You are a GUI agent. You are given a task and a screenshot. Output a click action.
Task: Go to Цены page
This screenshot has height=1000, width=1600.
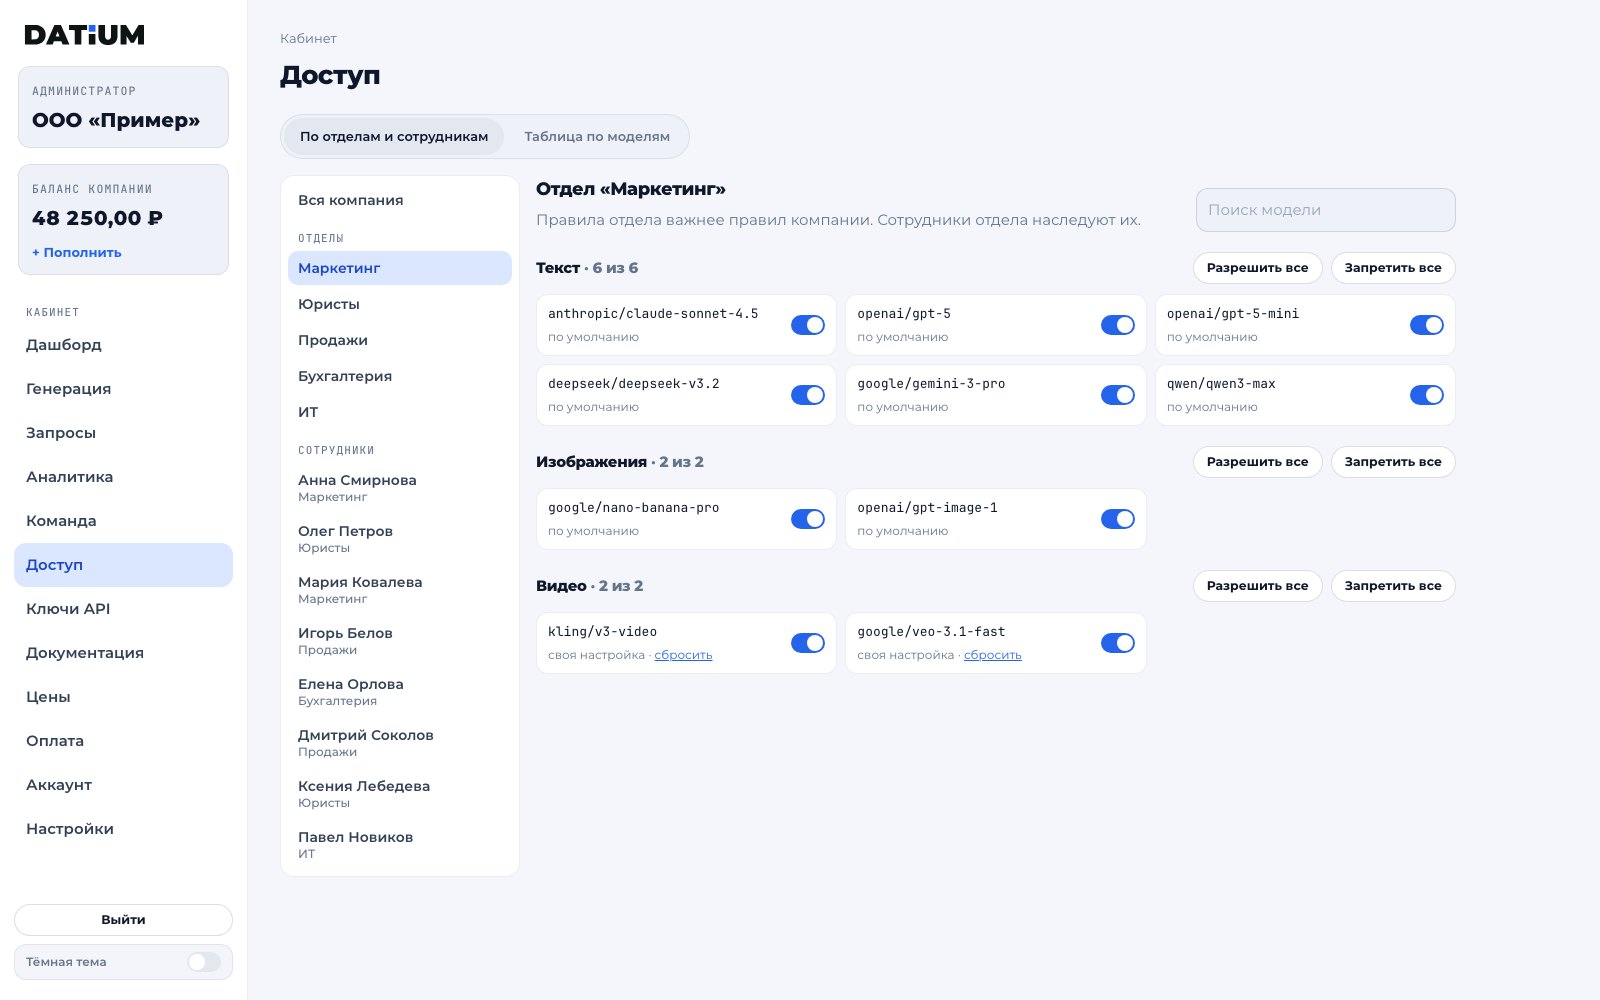tap(123, 697)
